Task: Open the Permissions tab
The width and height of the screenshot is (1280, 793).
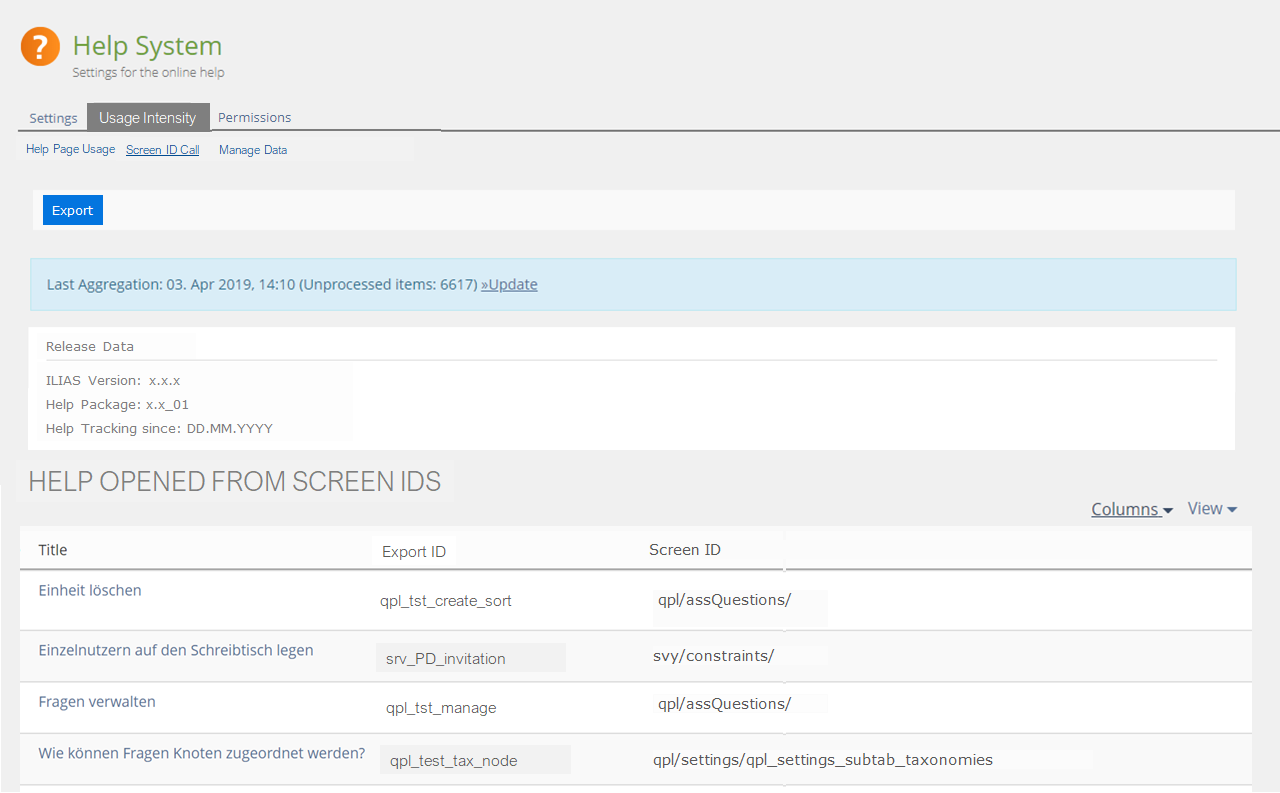Action: [x=255, y=117]
